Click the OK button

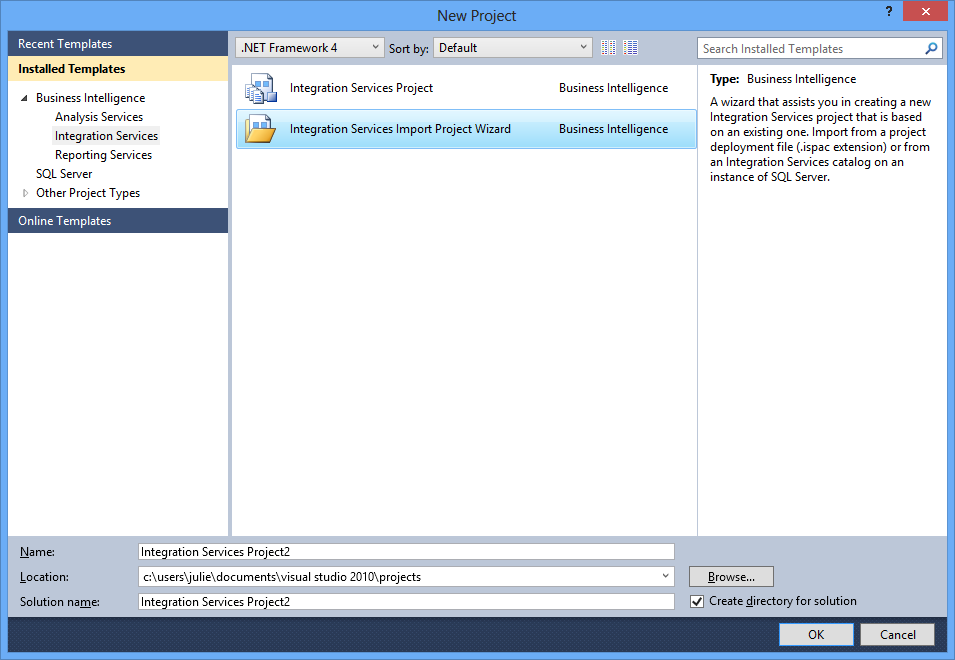[816, 634]
